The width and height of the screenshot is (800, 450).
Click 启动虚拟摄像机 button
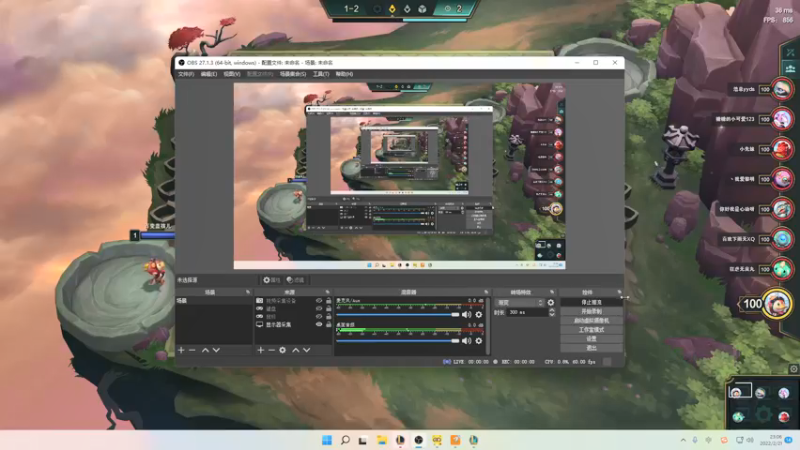[591, 321]
